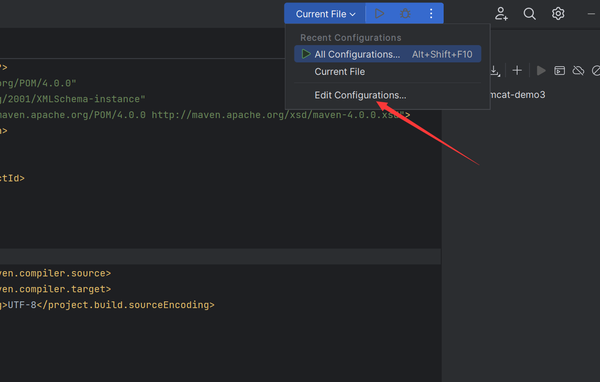Add a Maven project with the plus icon

click(517, 70)
